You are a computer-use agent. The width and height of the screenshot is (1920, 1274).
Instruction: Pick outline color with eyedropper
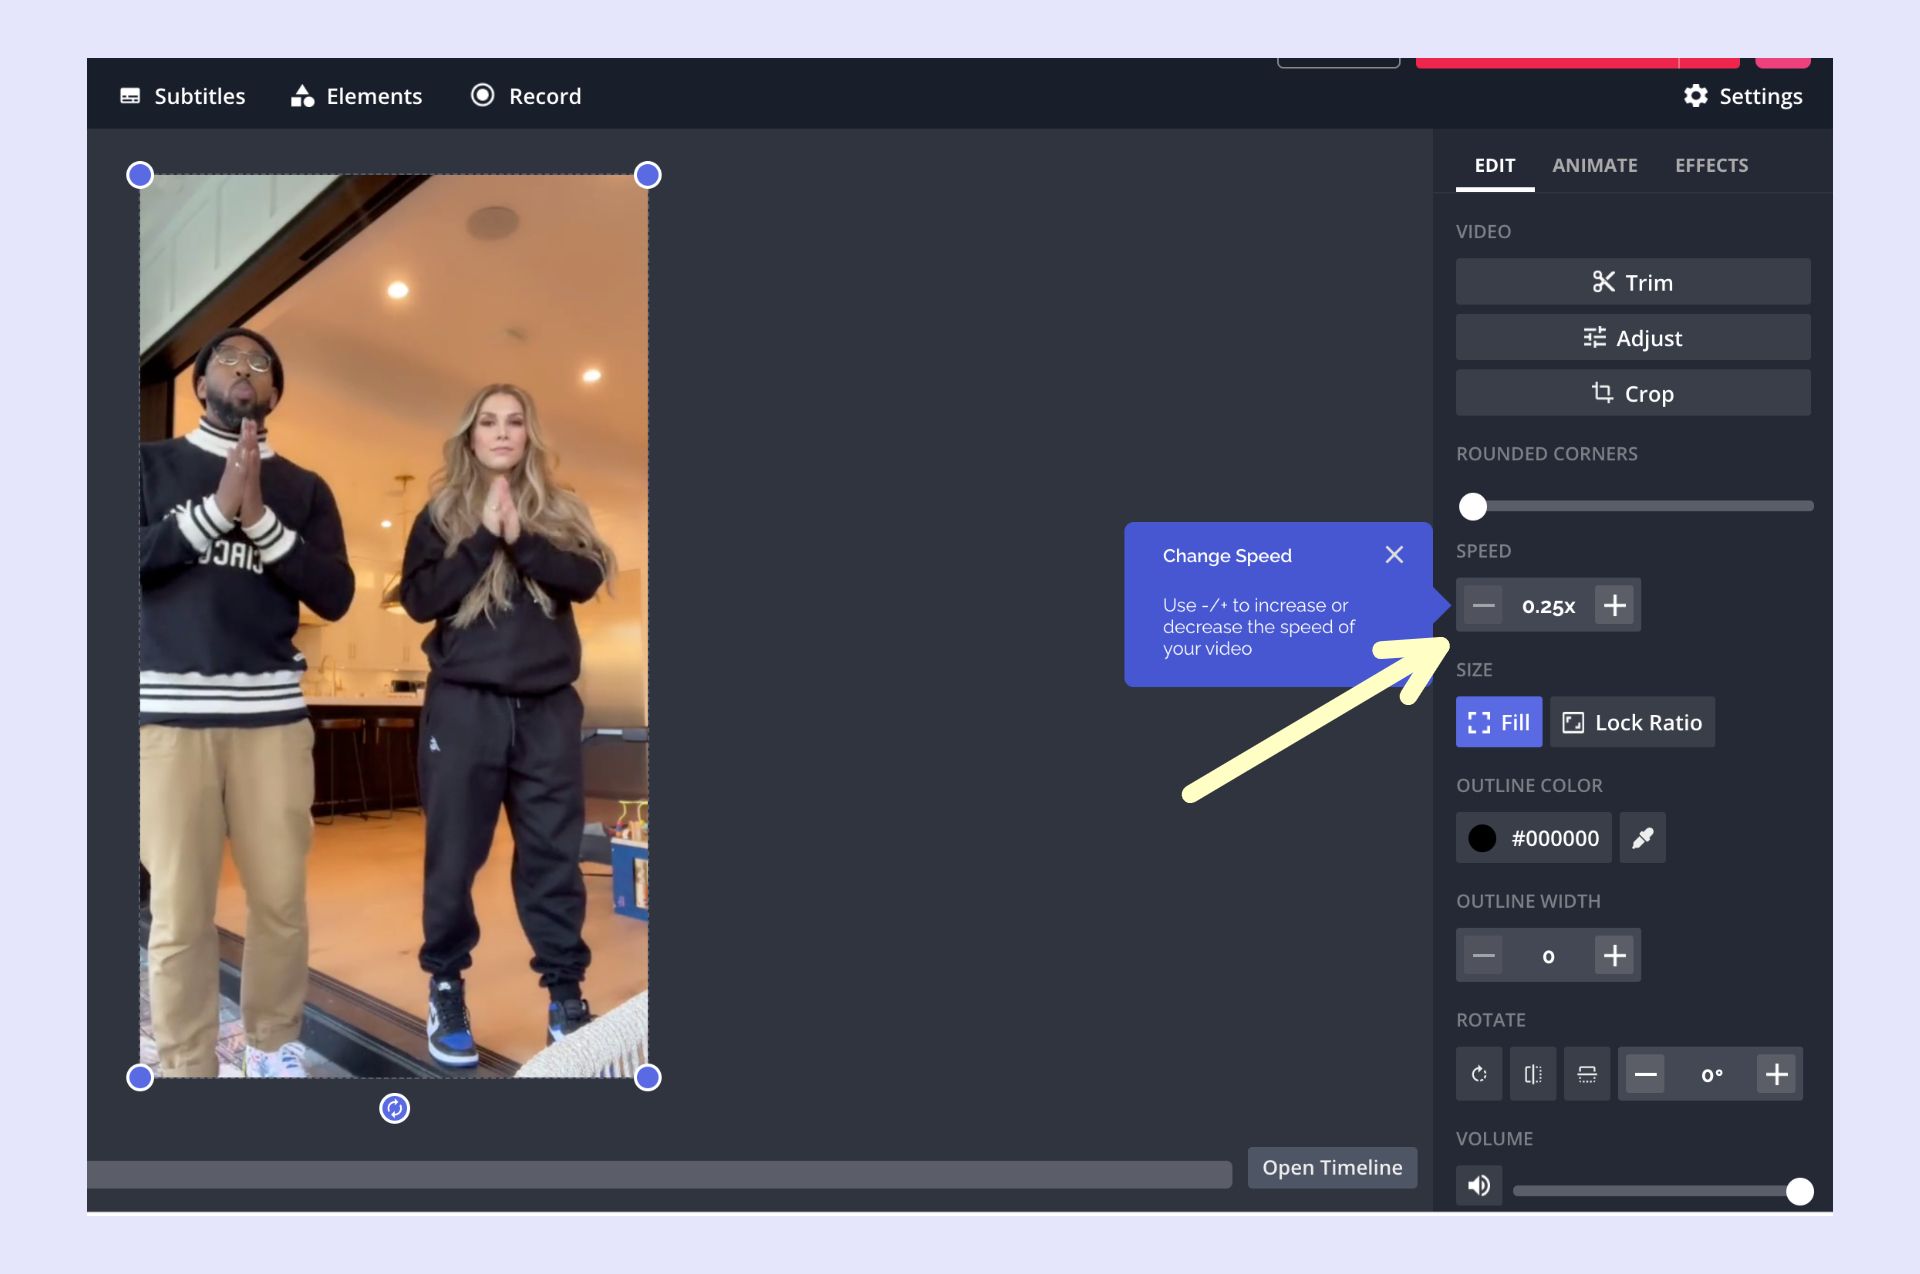pyautogui.click(x=1642, y=838)
